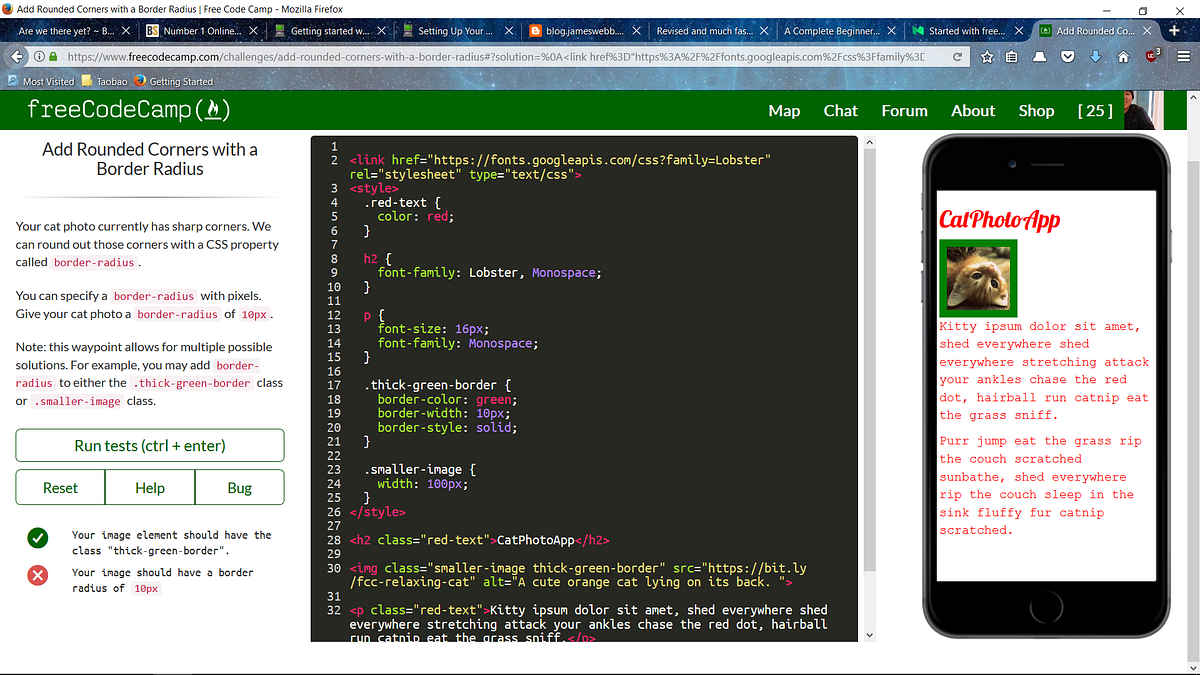This screenshot has width=1200, height=675.
Task: Click the profile picture in the top right
Action: tap(1143, 110)
